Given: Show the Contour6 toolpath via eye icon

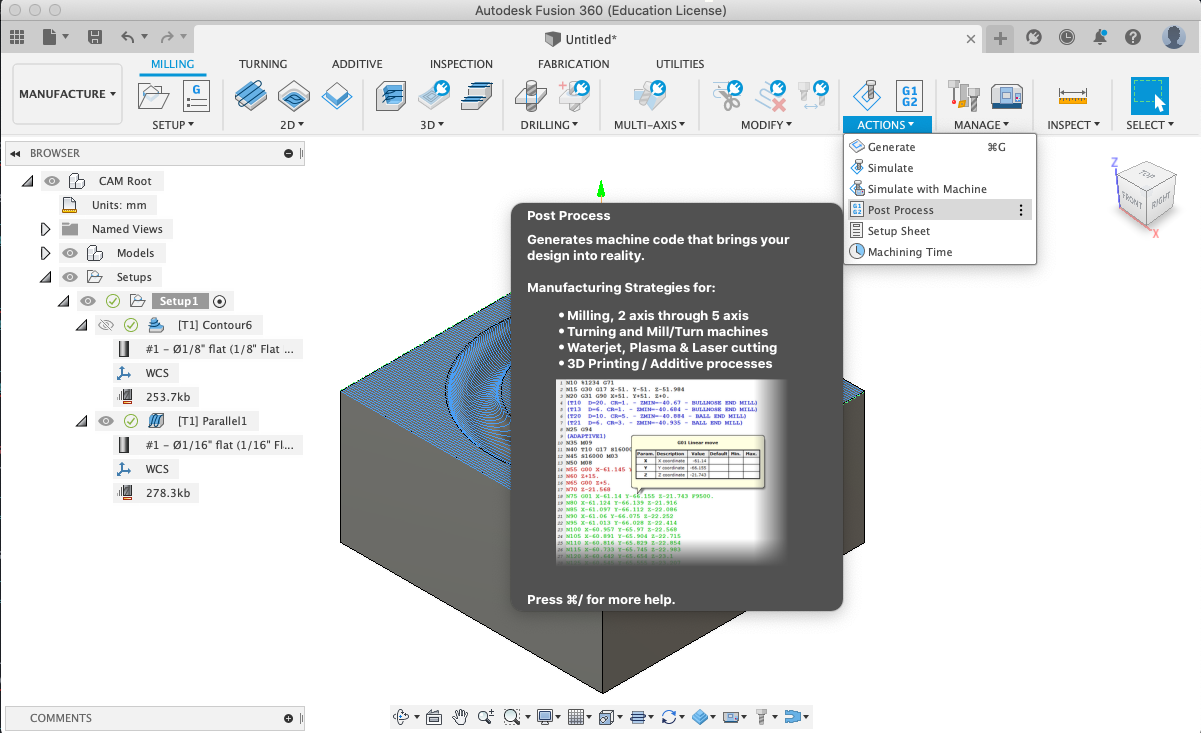Looking at the screenshot, I should click(x=106, y=325).
